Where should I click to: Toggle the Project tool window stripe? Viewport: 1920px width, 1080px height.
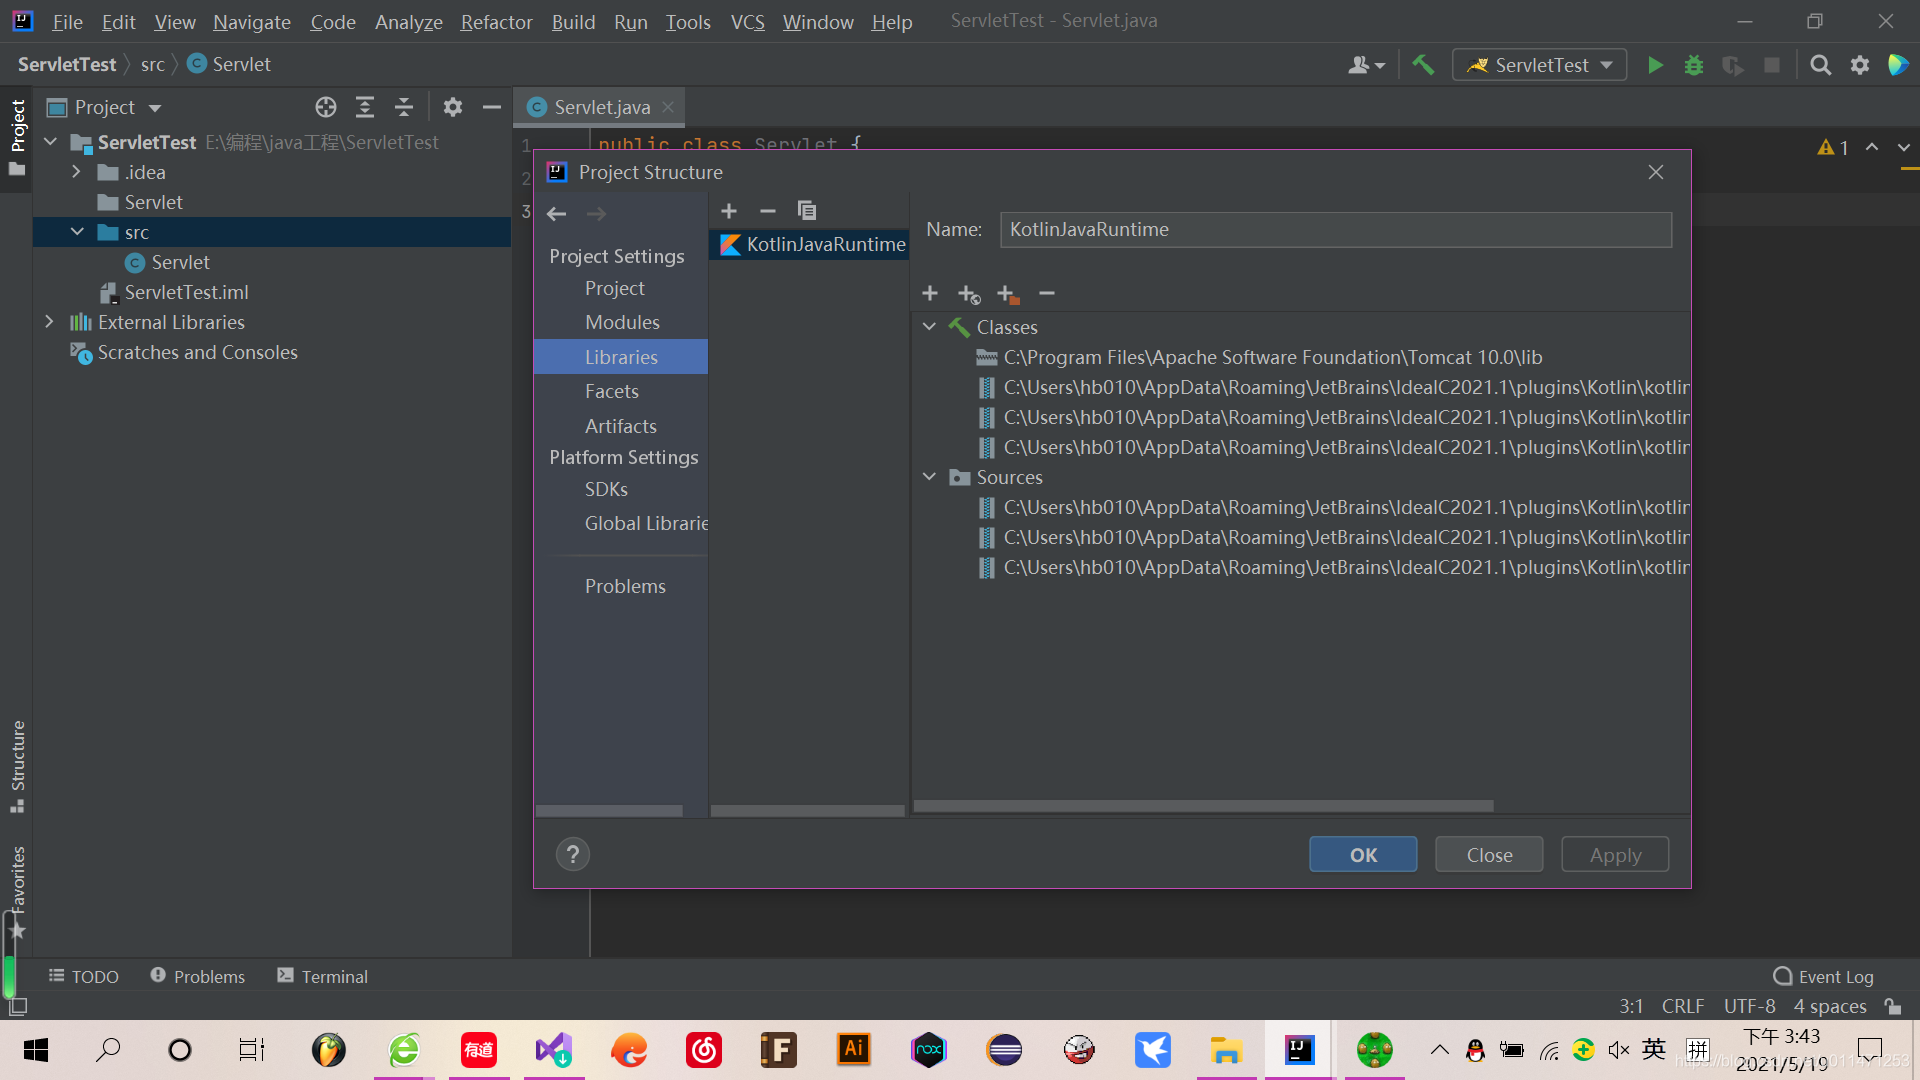[17, 130]
